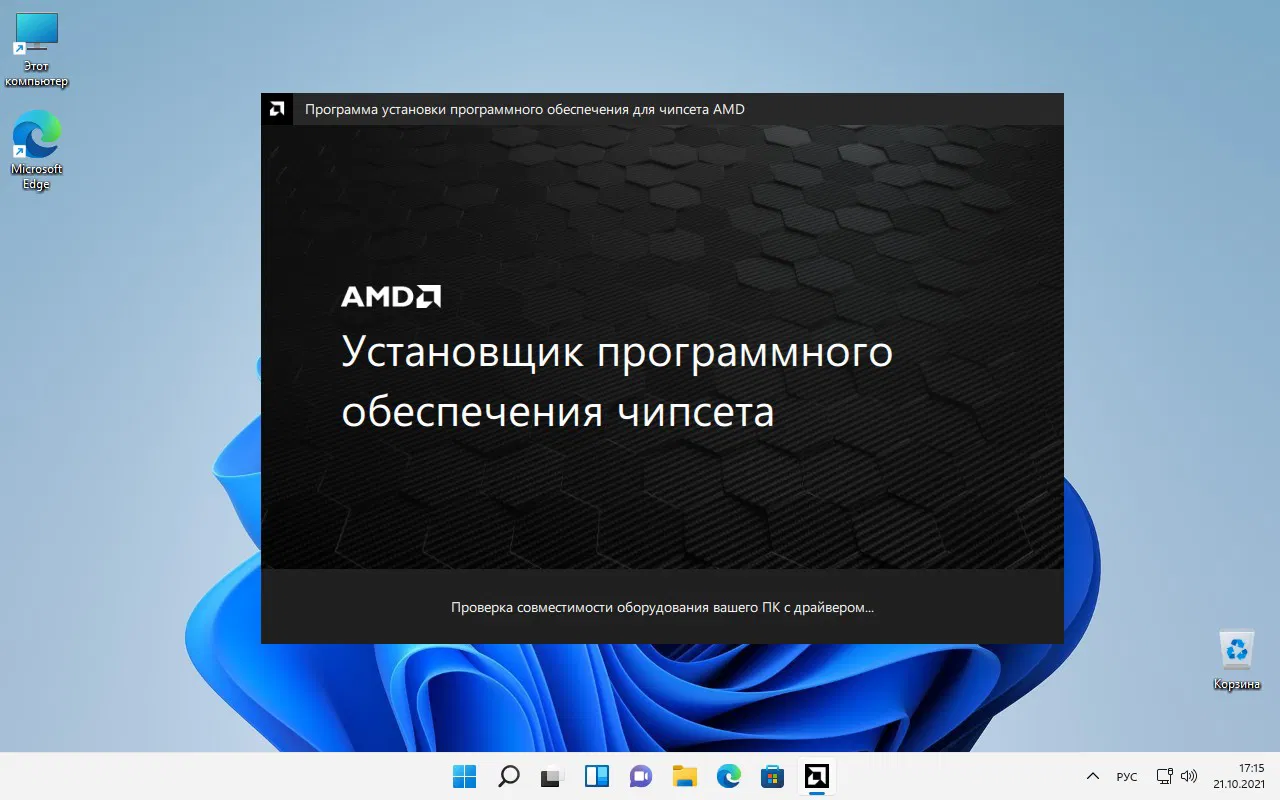Click status text 'Проверка совместимости оборудования вашего ПК с драйвером...'
Image resolution: width=1280 pixels, height=800 pixels.
[662, 607]
